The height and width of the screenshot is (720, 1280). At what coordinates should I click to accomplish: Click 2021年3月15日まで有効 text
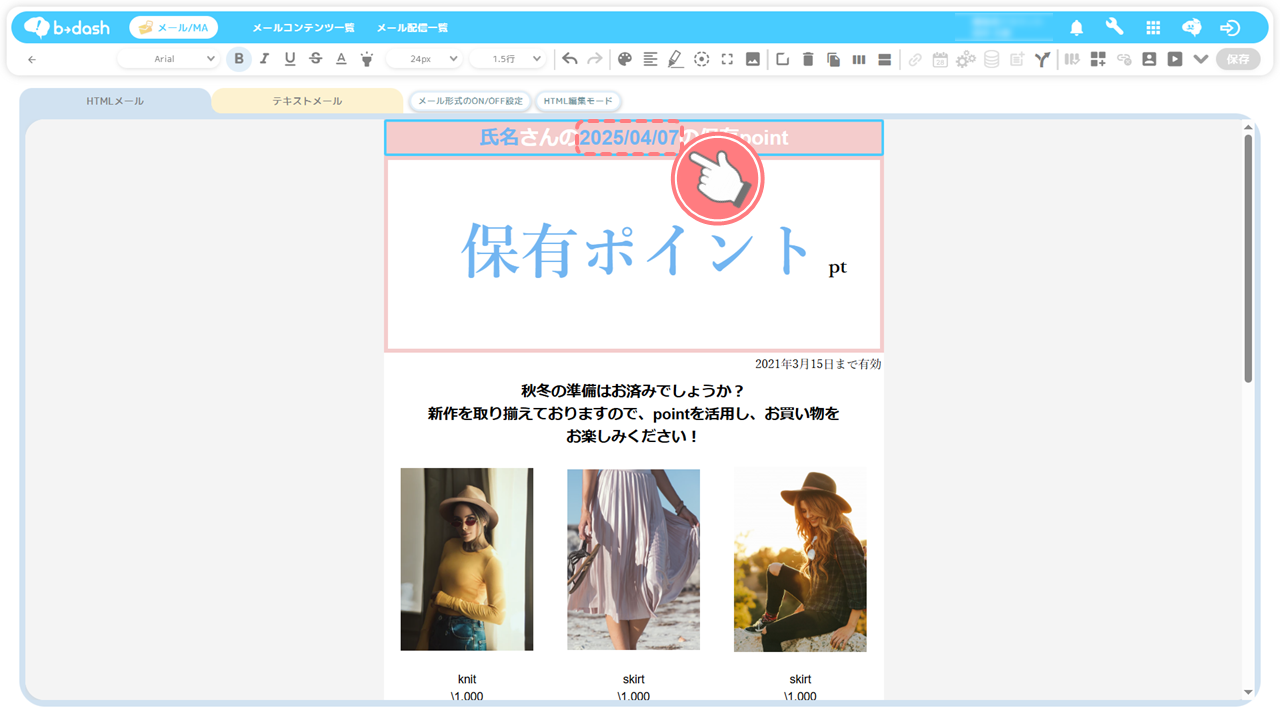(818, 364)
